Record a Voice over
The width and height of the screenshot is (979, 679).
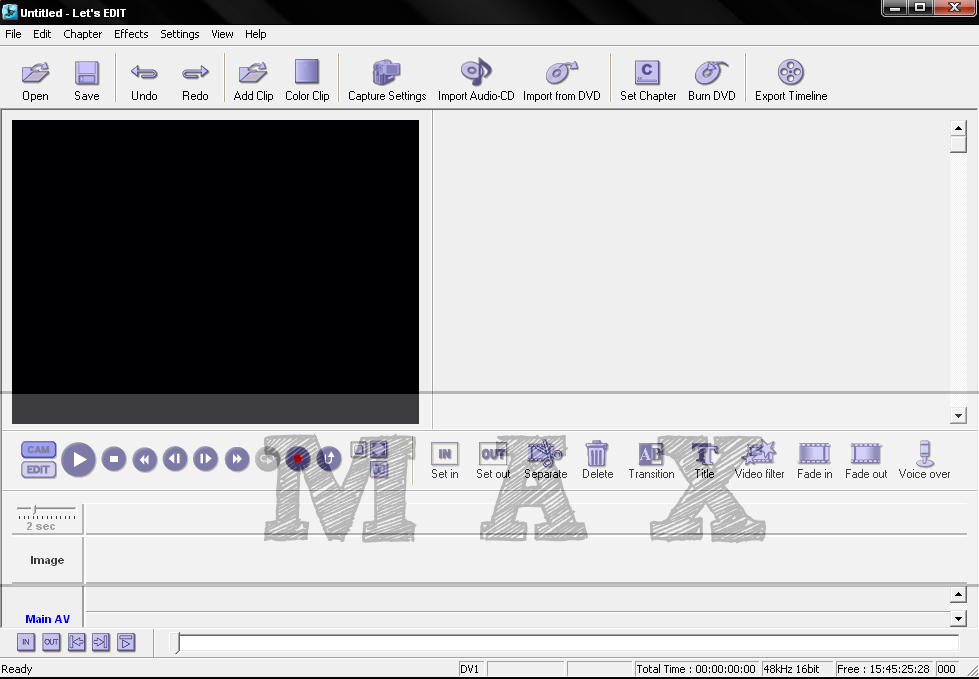pyautogui.click(x=924, y=461)
